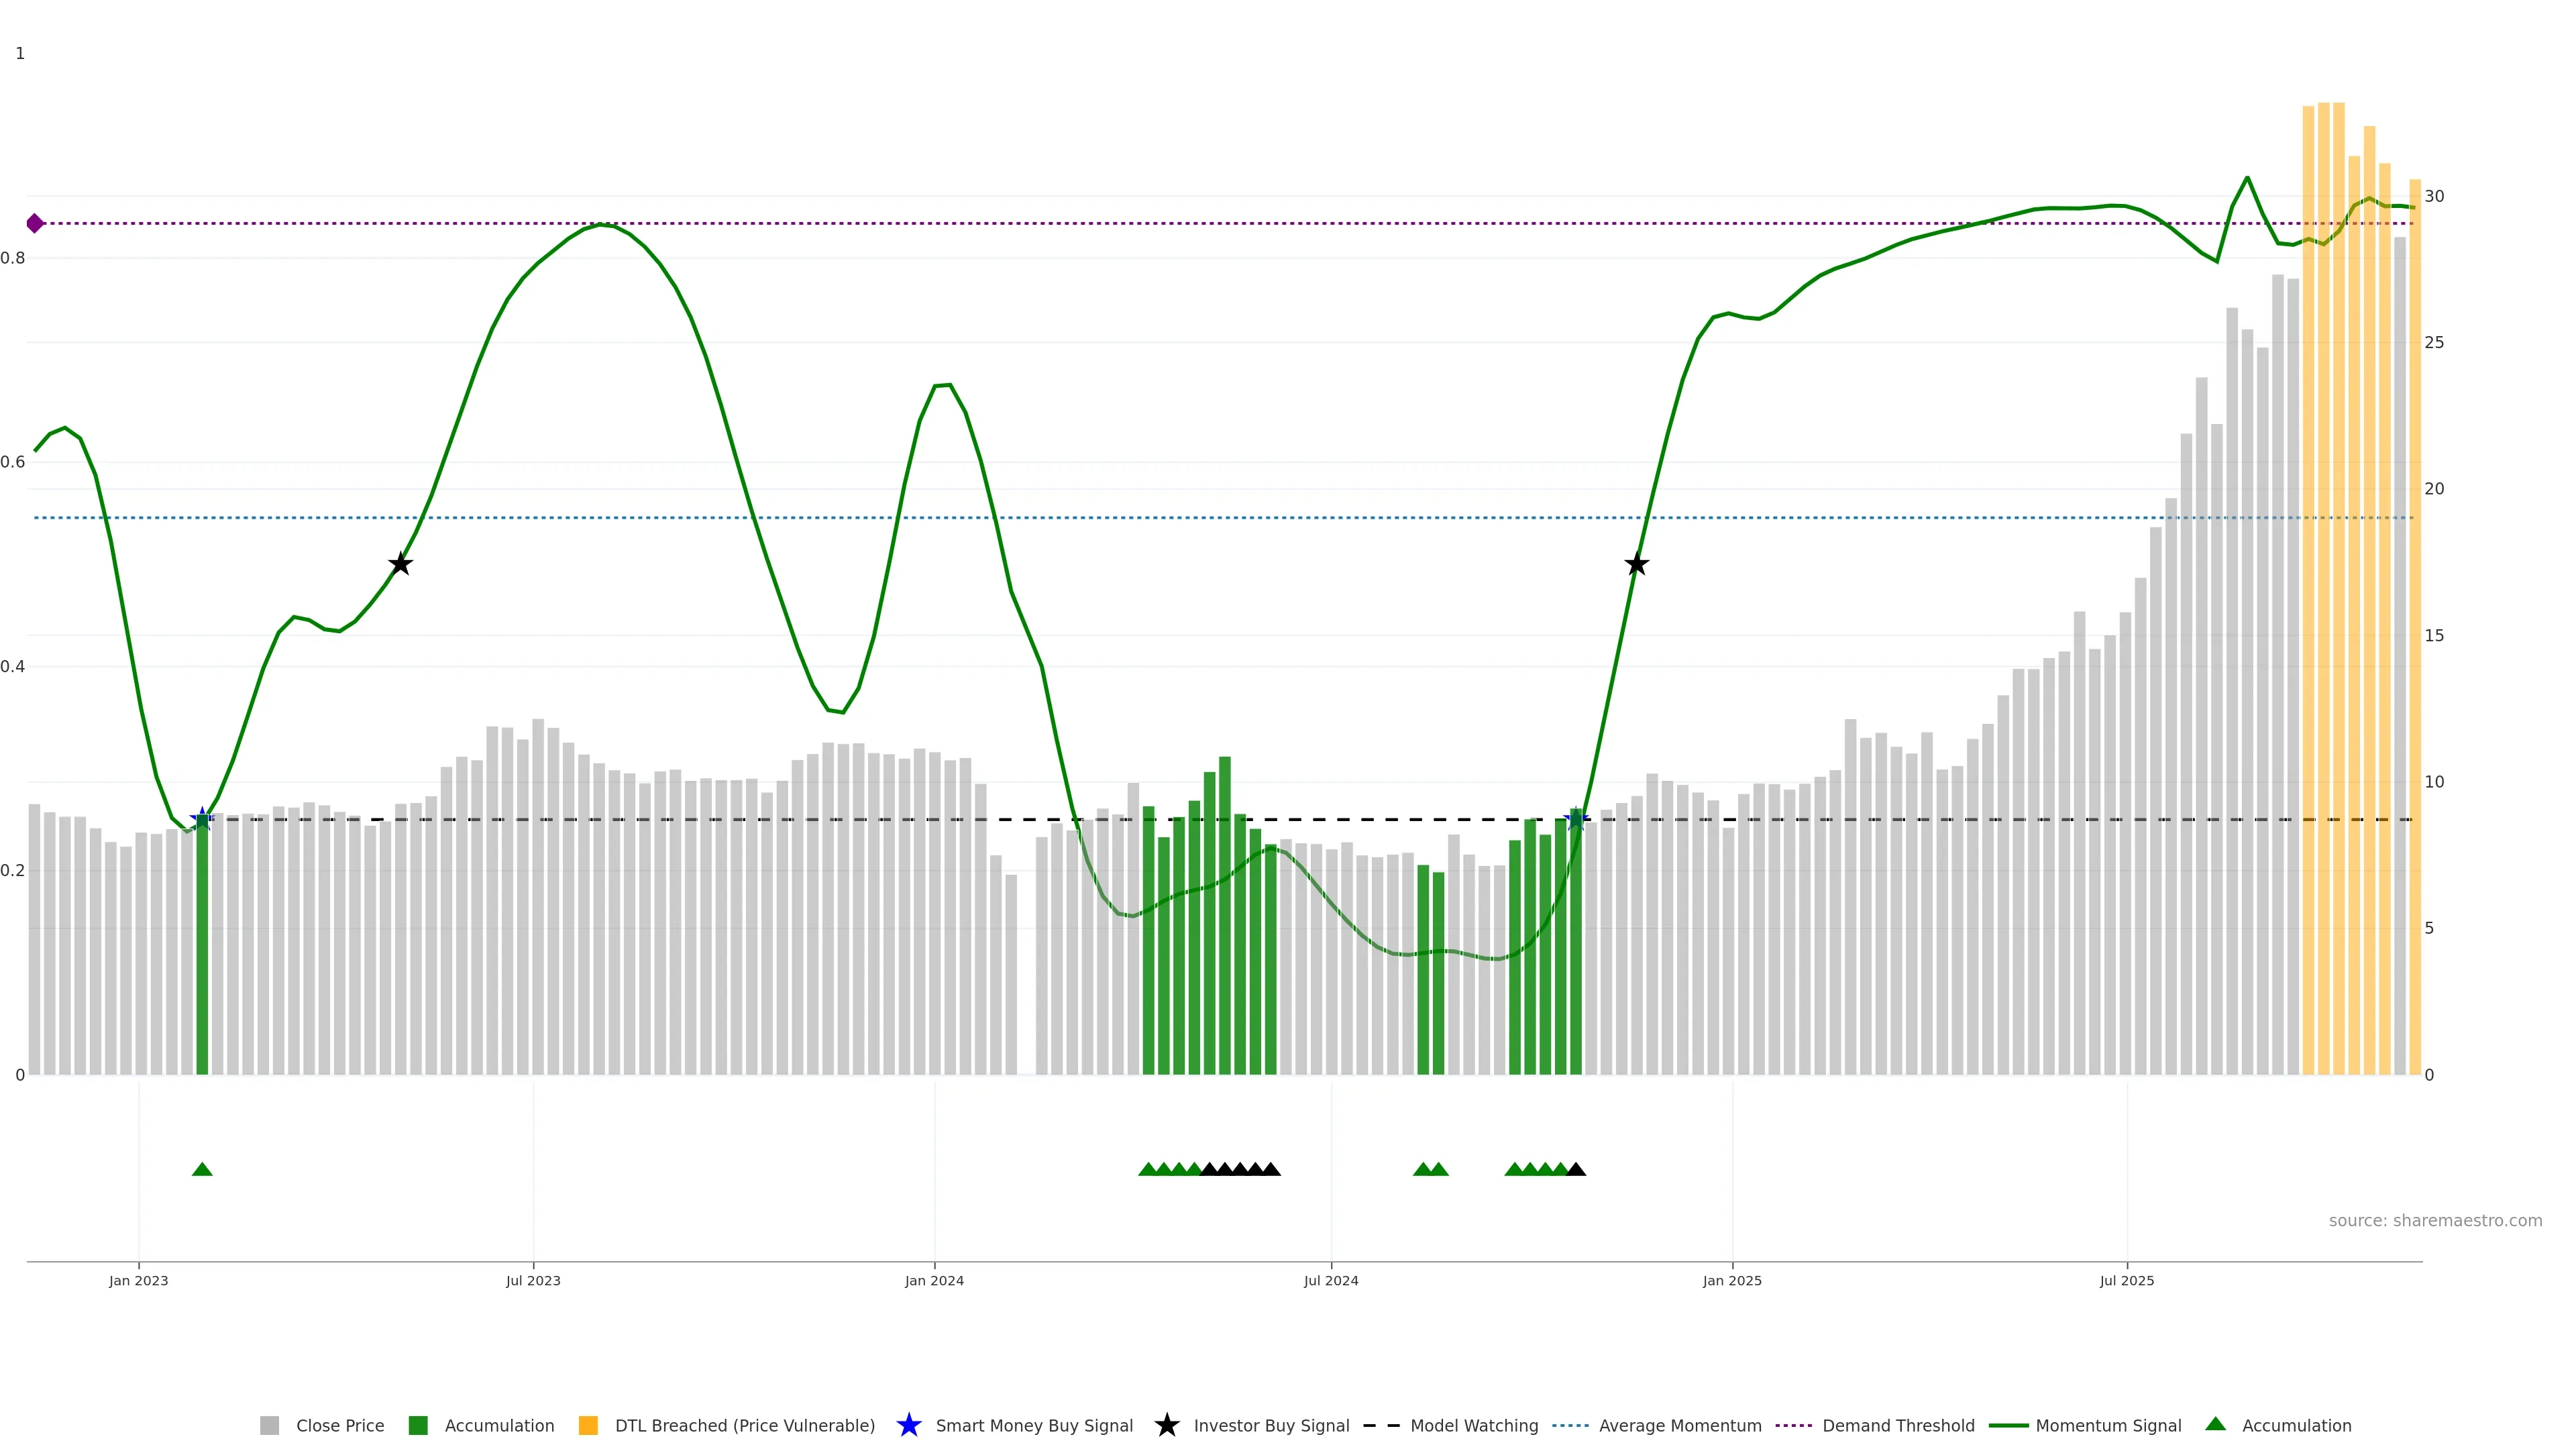Click the lone green triangle below early 2023

click(202, 1169)
